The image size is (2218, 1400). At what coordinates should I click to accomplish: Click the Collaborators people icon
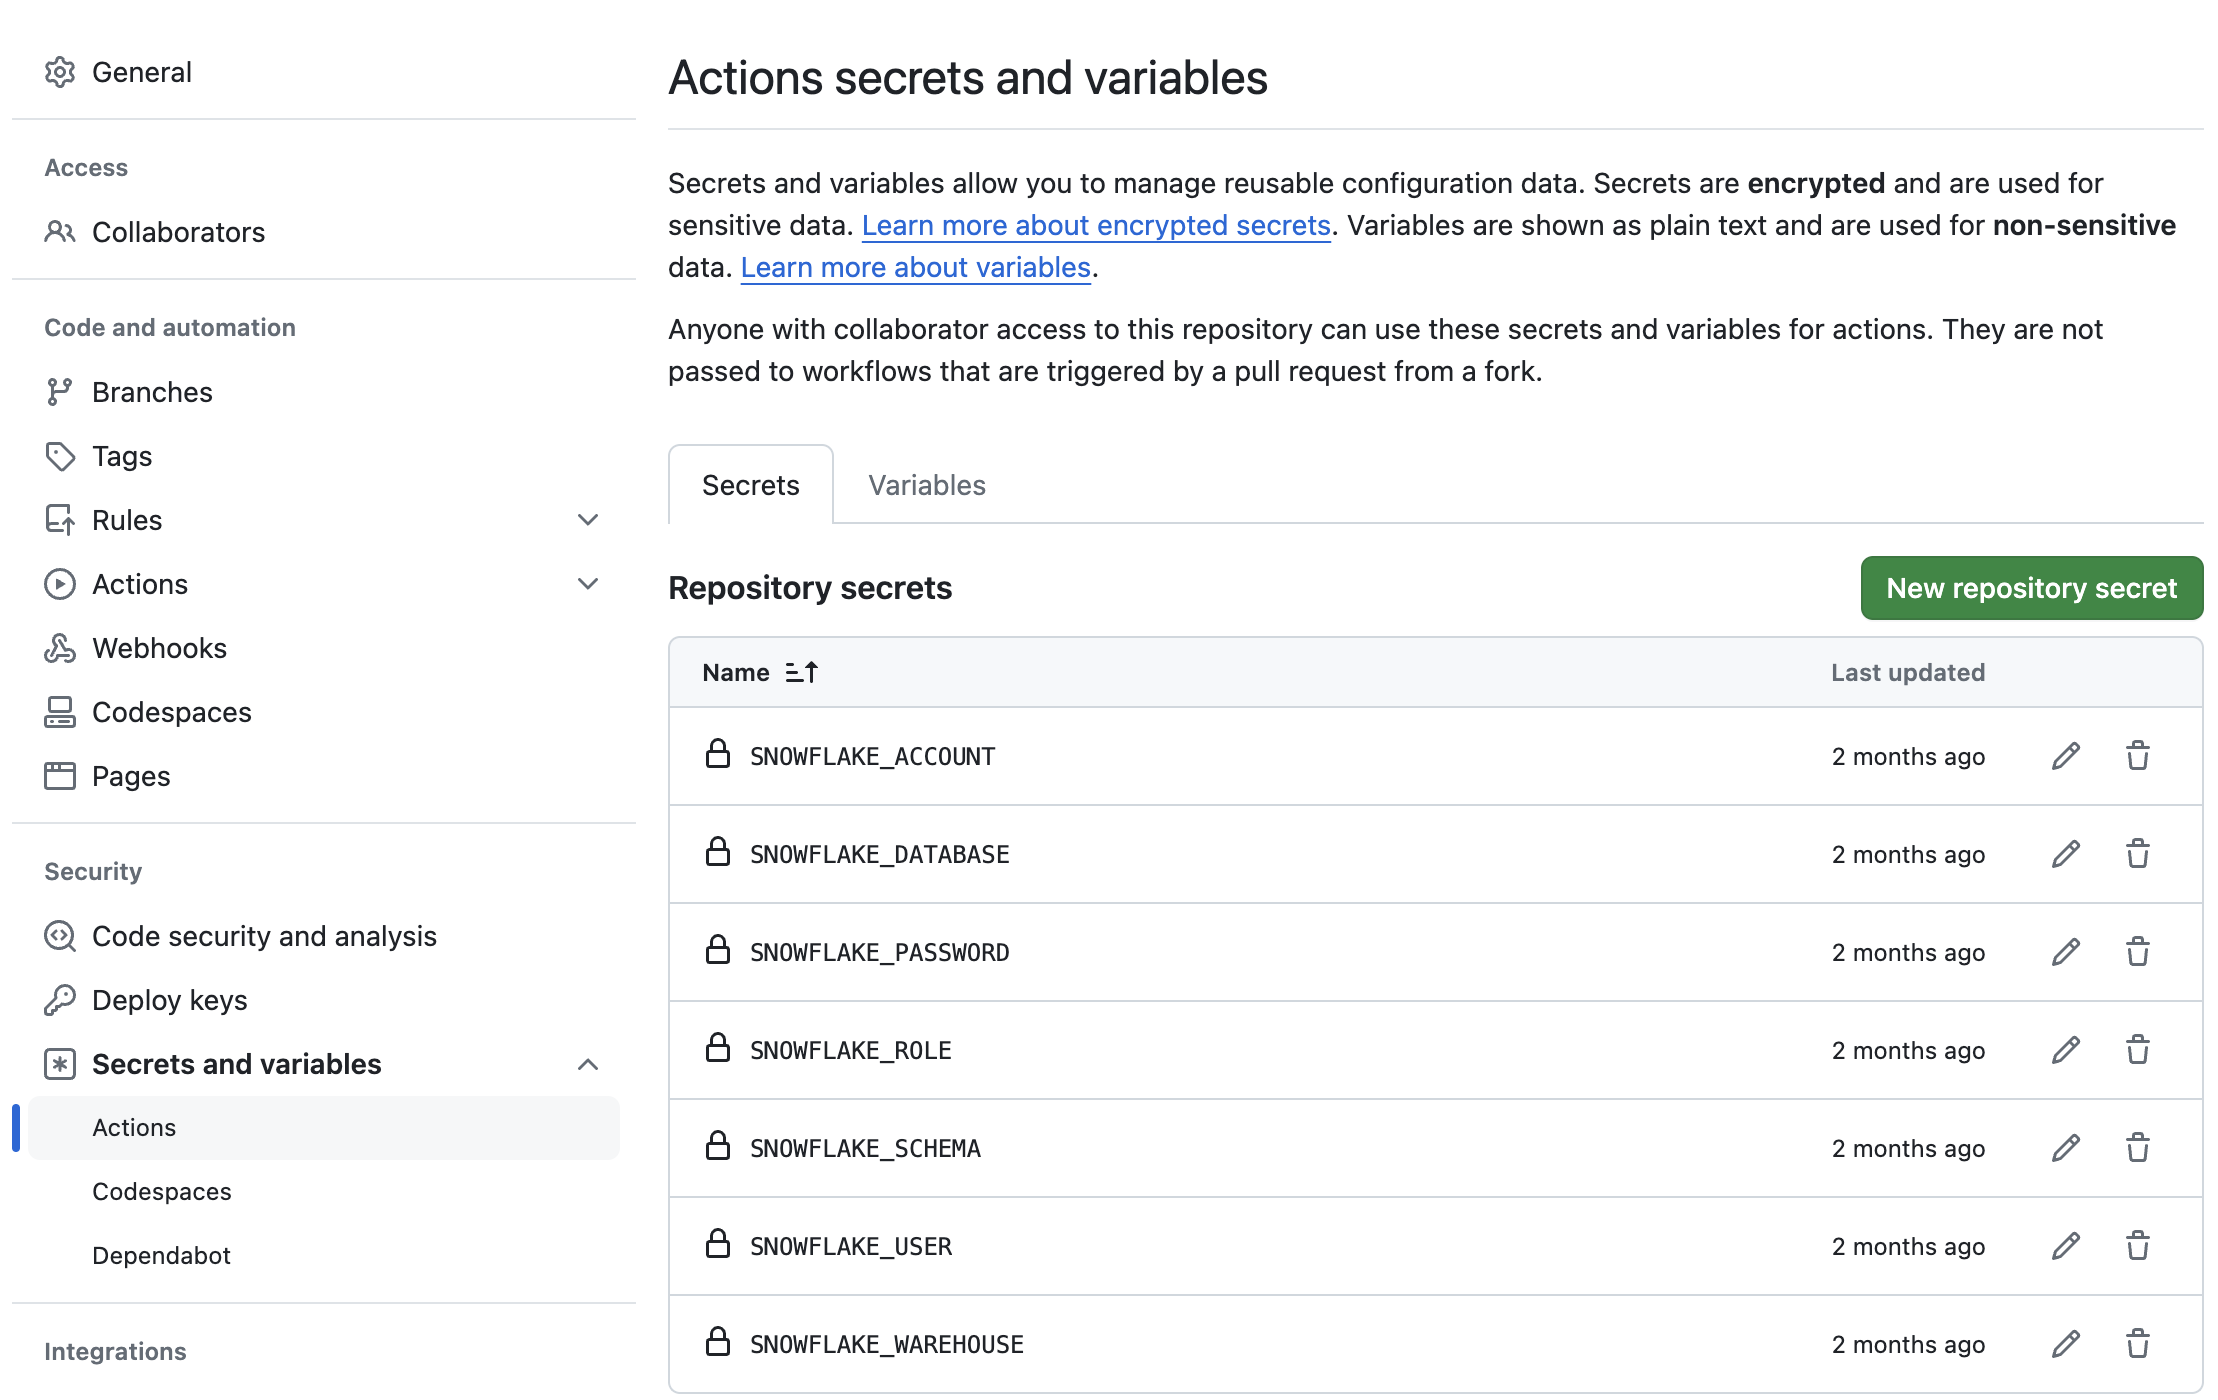[x=60, y=232]
